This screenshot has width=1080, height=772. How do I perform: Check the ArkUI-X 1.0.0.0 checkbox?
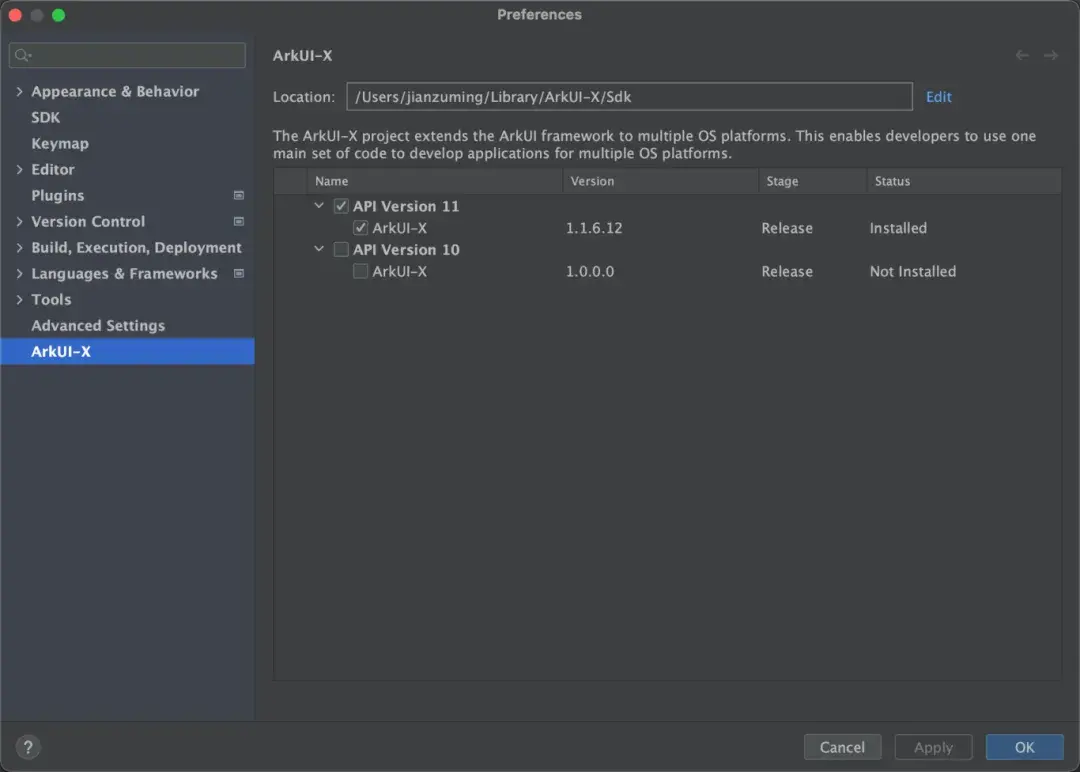[x=361, y=272]
